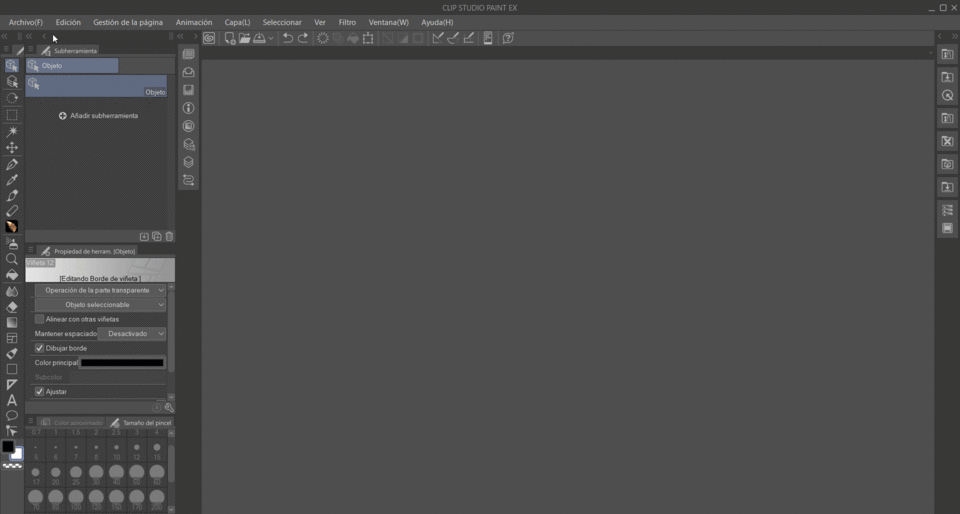Screen dimensions: 960x514
Task: Expand the save icon dropdown arrow
Action: tap(271, 38)
